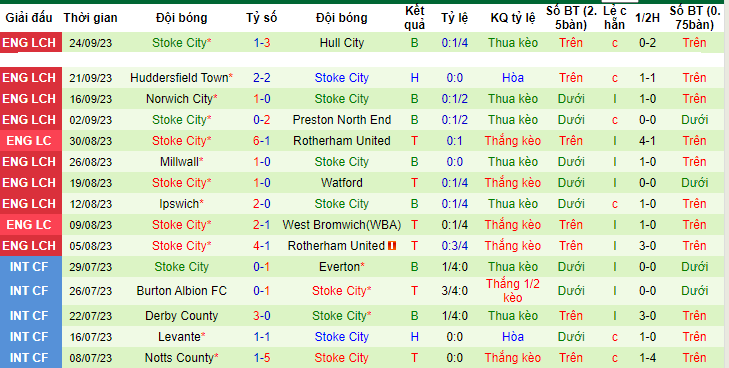
Task: Click the 6-1 score against Rotherham United
Action: (x=262, y=141)
